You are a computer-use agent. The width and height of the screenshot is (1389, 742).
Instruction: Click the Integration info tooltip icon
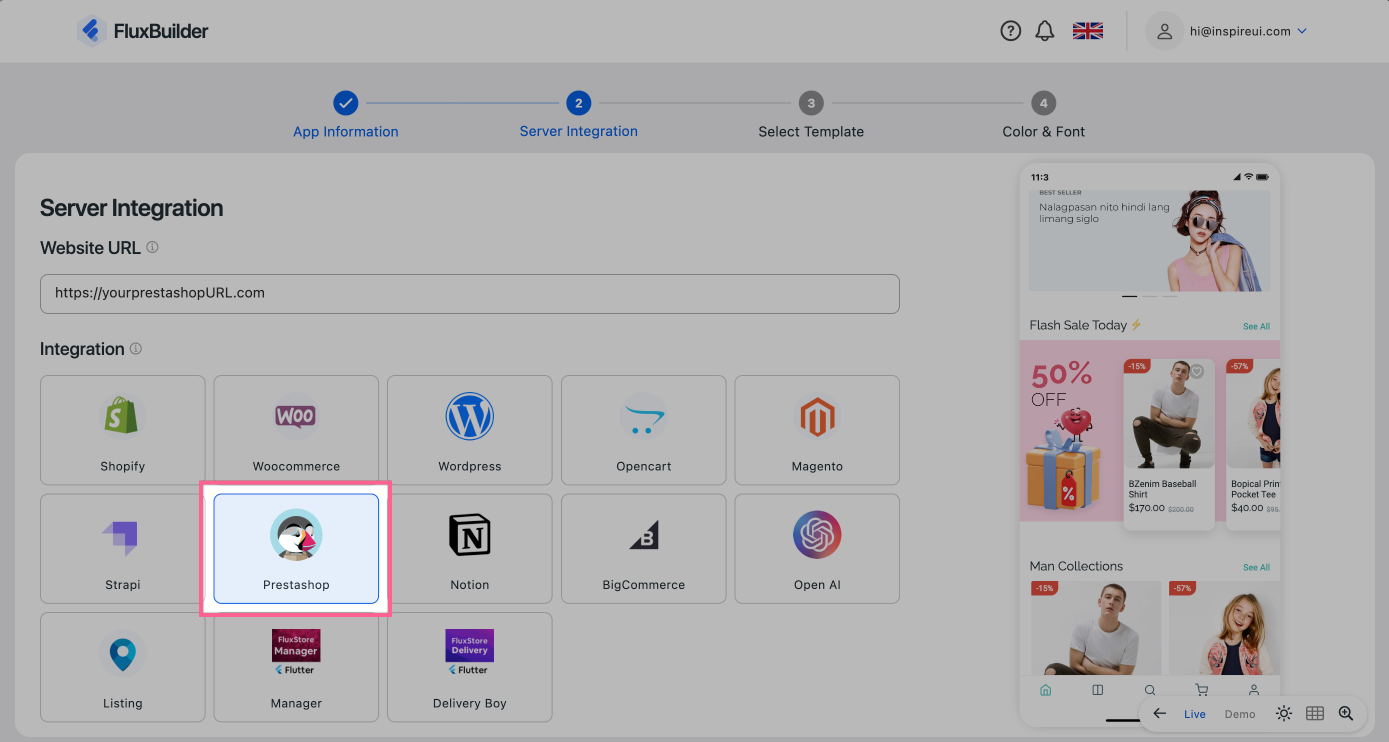point(136,349)
